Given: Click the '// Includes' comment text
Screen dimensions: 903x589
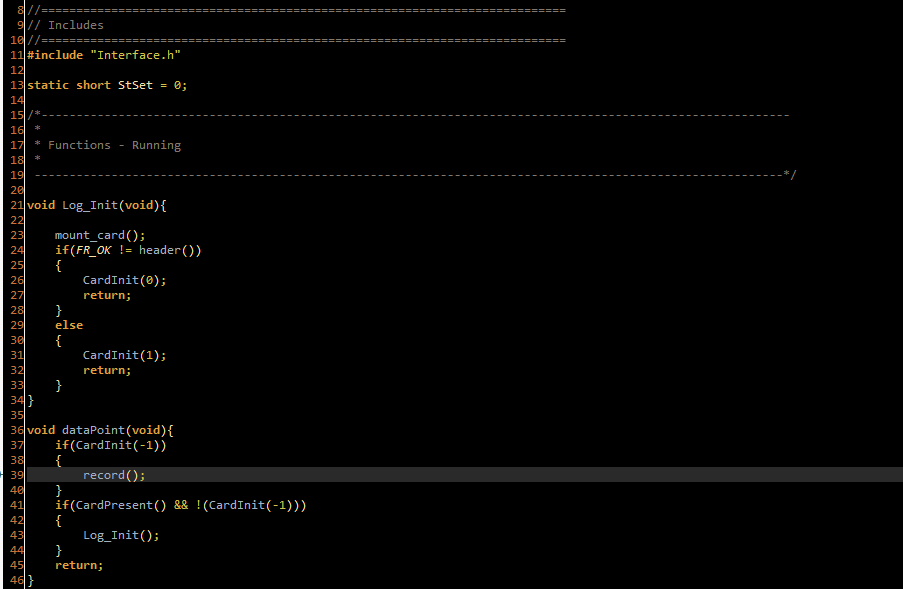Looking at the screenshot, I should 66,25.
